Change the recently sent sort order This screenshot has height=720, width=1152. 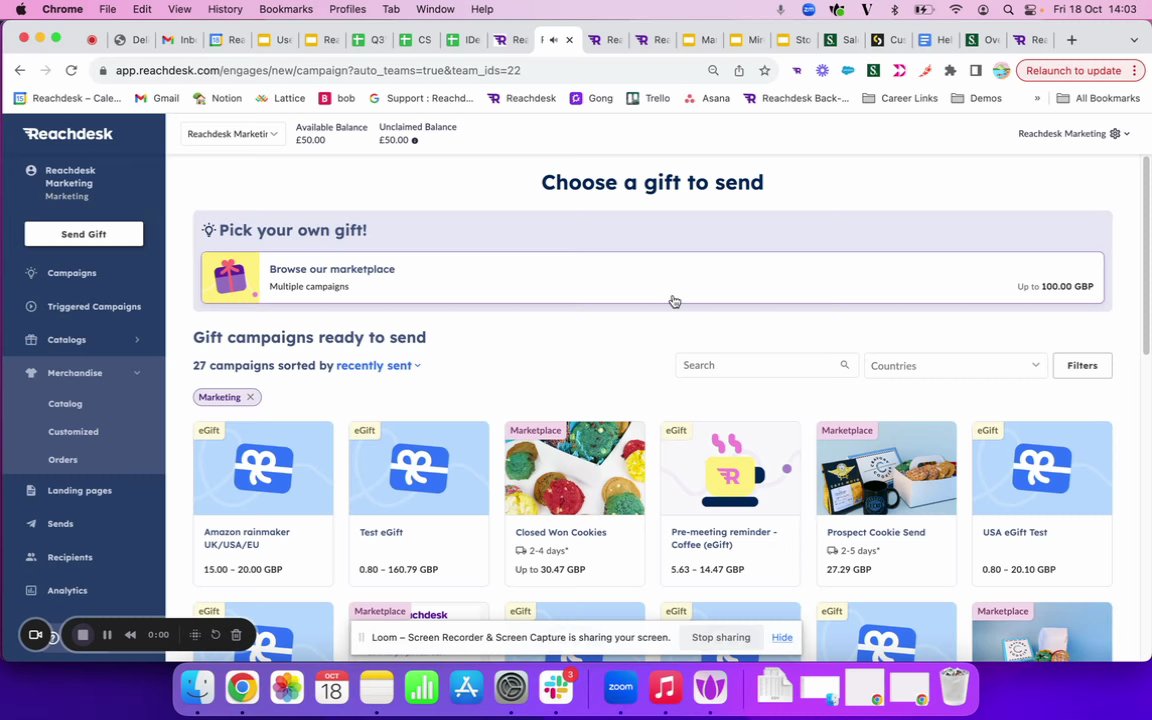pos(378,365)
